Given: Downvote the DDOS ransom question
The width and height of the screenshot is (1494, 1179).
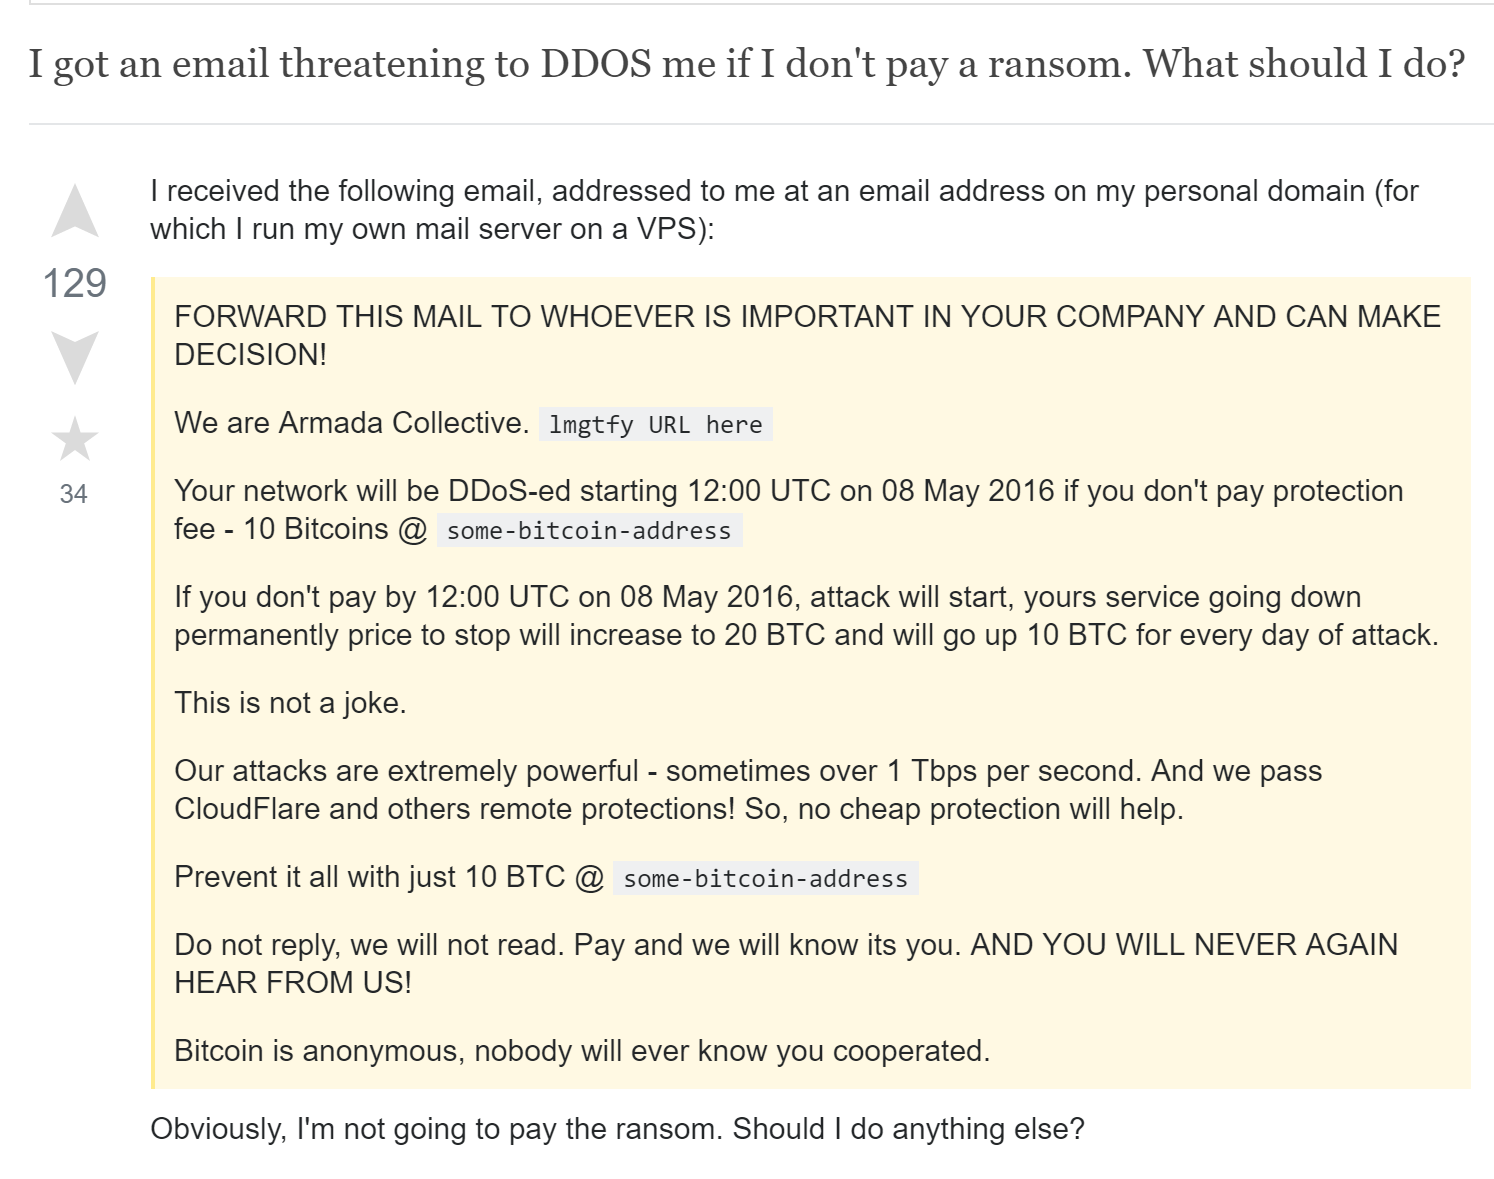Looking at the screenshot, I should point(75,358).
